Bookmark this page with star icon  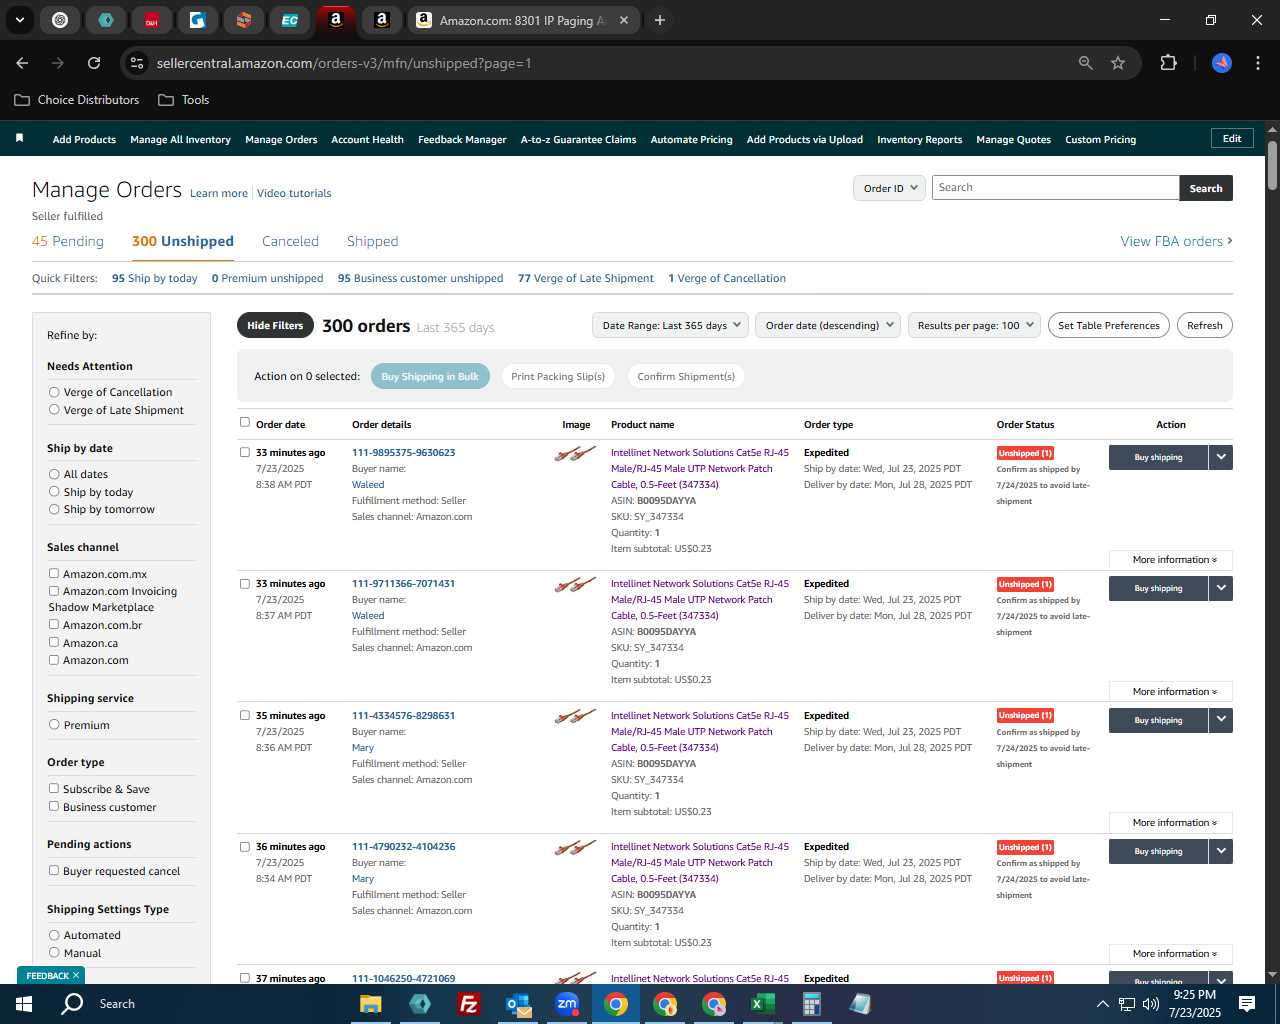(x=1118, y=63)
